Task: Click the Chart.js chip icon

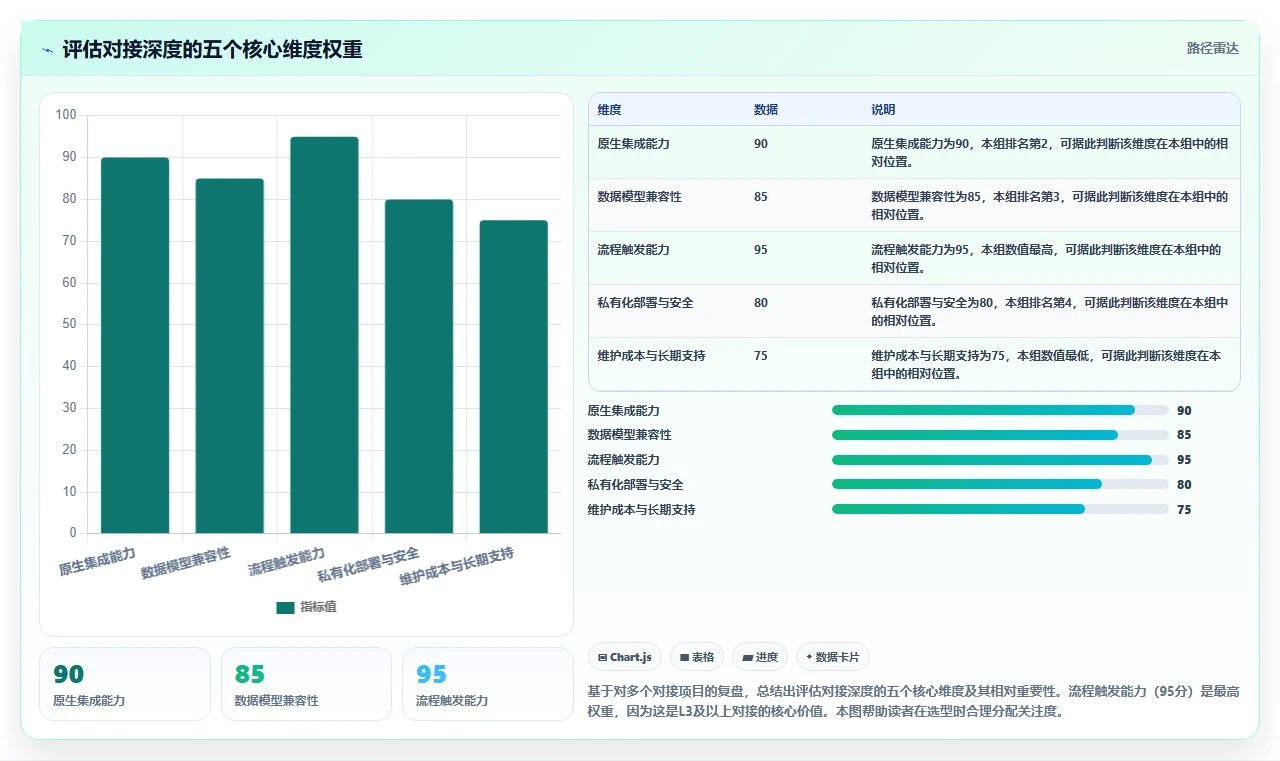Action: (603, 658)
